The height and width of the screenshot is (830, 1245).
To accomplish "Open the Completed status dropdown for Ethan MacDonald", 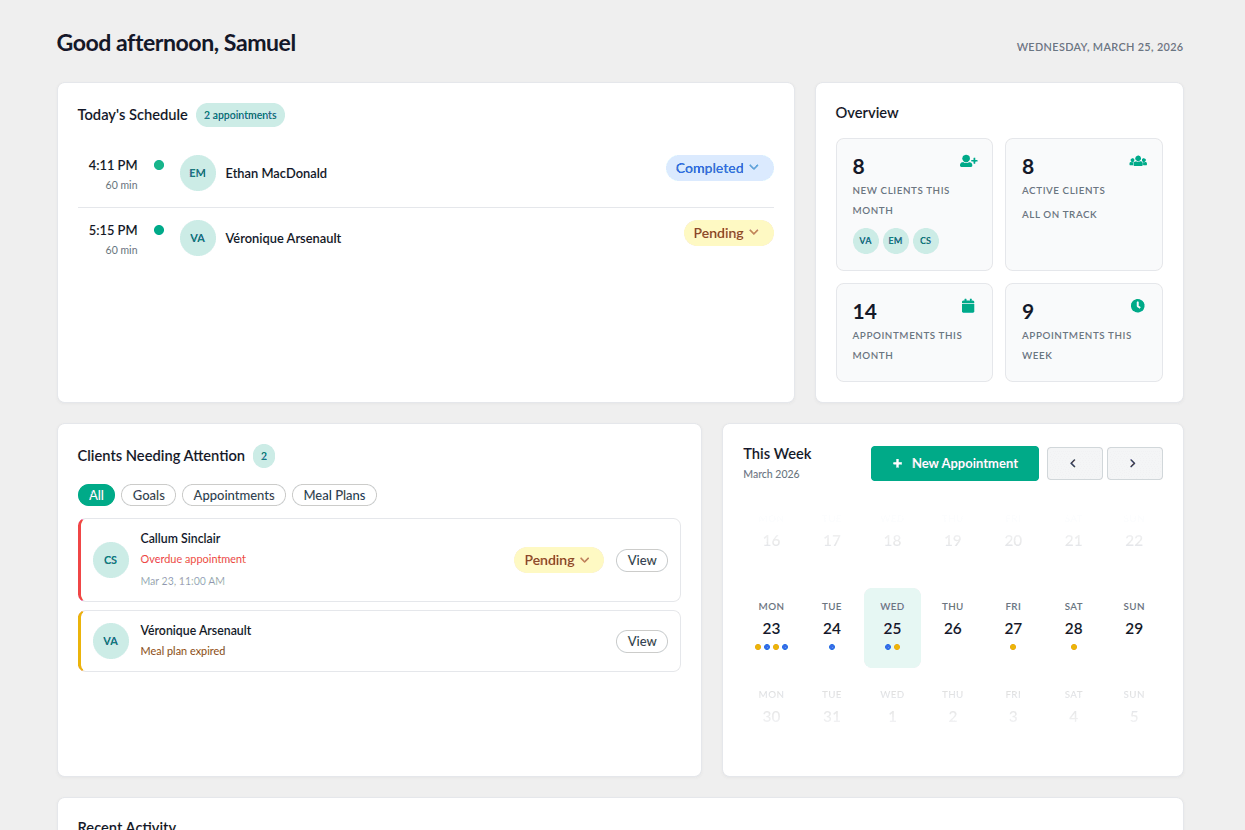I will 719,168.
